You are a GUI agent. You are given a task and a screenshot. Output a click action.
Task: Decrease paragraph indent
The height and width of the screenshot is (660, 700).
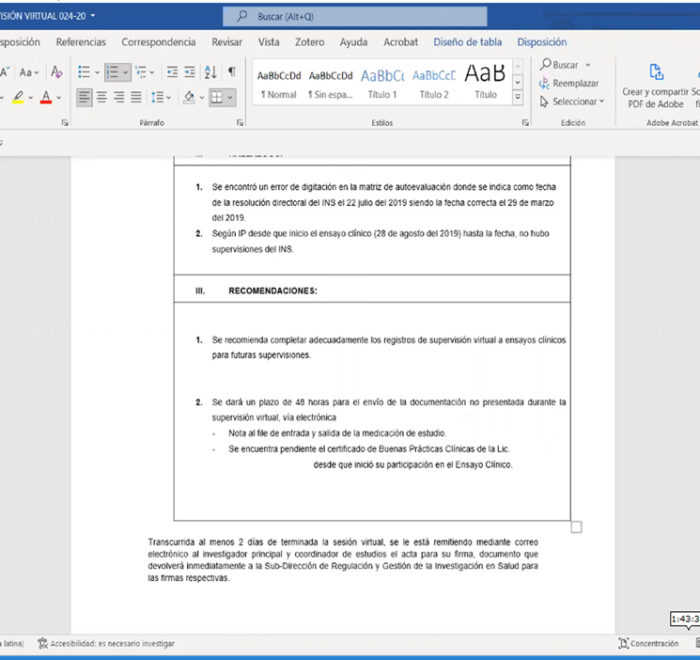(172, 72)
